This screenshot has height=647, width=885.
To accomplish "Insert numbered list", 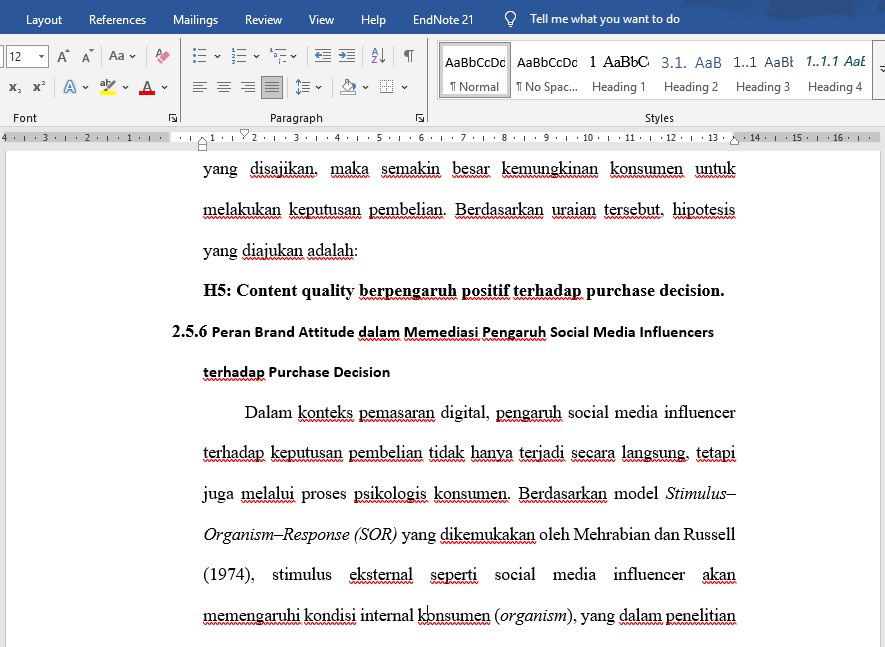I will (x=239, y=56).
